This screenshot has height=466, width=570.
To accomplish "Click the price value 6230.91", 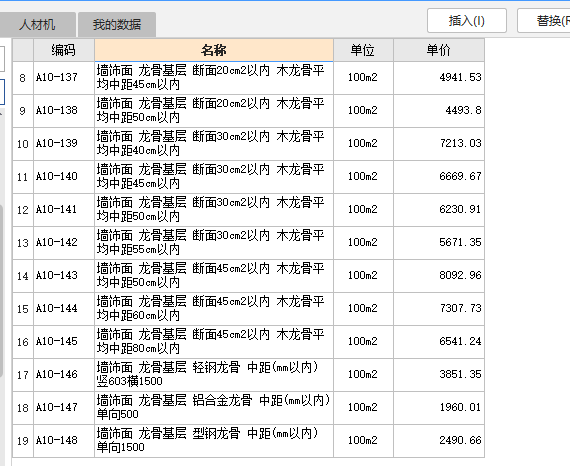I will click(x=460, y=209).
